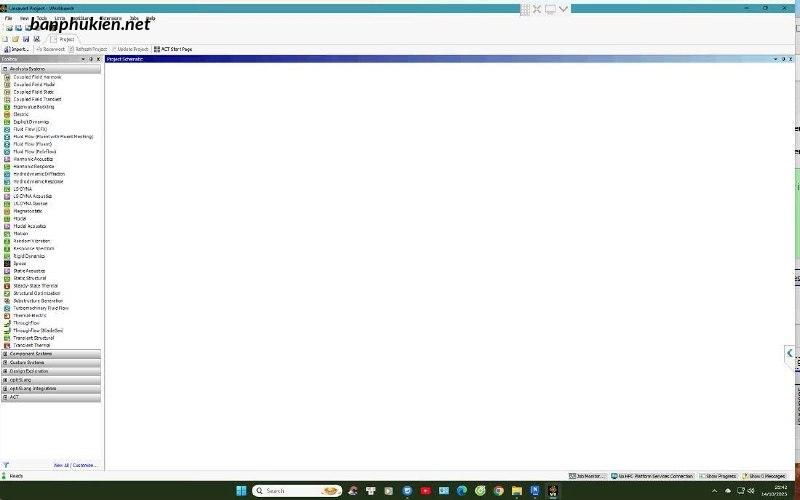This screenshot has width=800, height=500.
Task: Collapse the Analysis Systems section
Action: [50, 69]
